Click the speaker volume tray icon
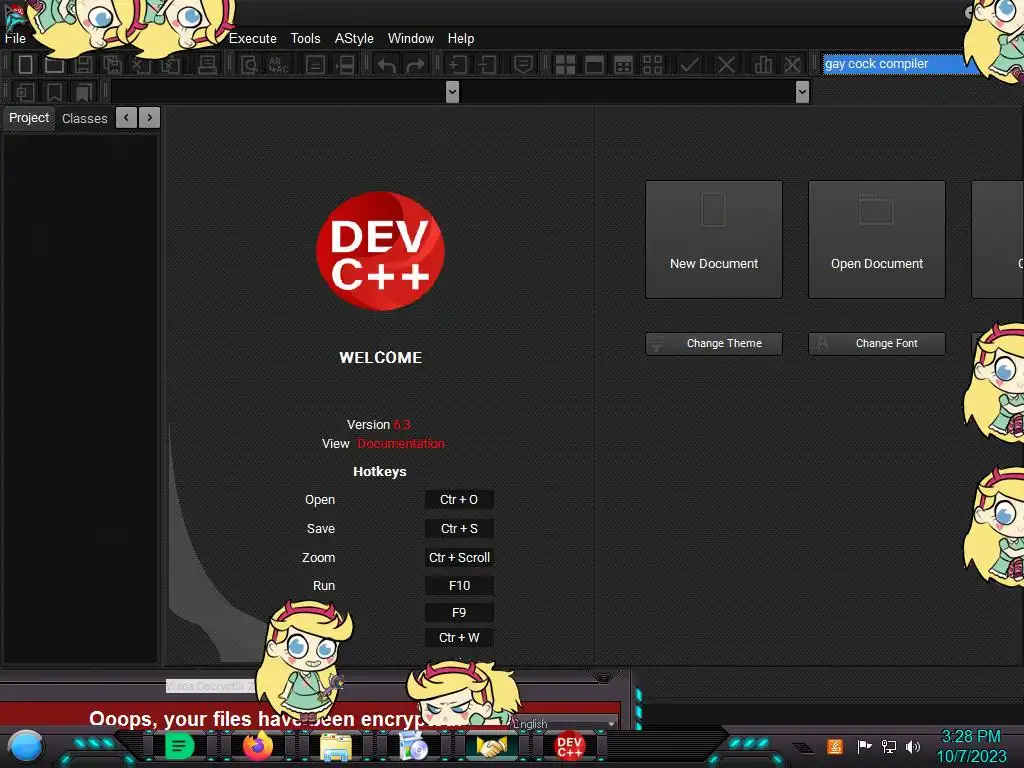Viewport: 1024px width, 768px height. click(913, 746)
